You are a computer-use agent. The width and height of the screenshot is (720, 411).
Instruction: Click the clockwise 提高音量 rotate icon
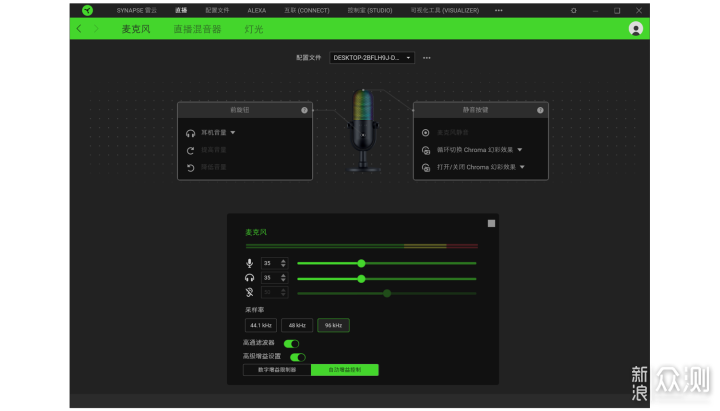191,150
